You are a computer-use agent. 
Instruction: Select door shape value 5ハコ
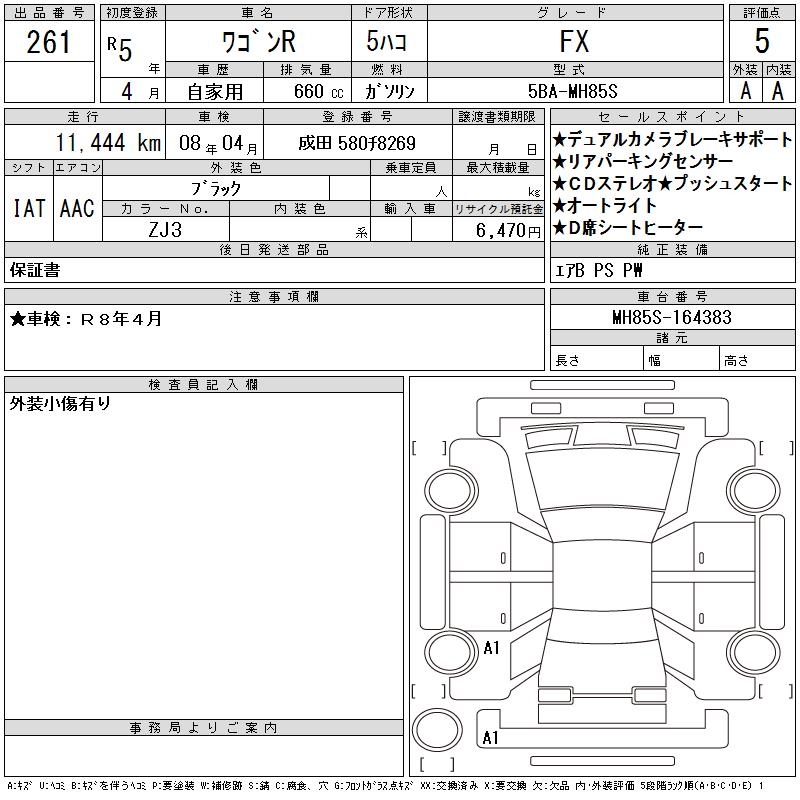pos(387,41)
